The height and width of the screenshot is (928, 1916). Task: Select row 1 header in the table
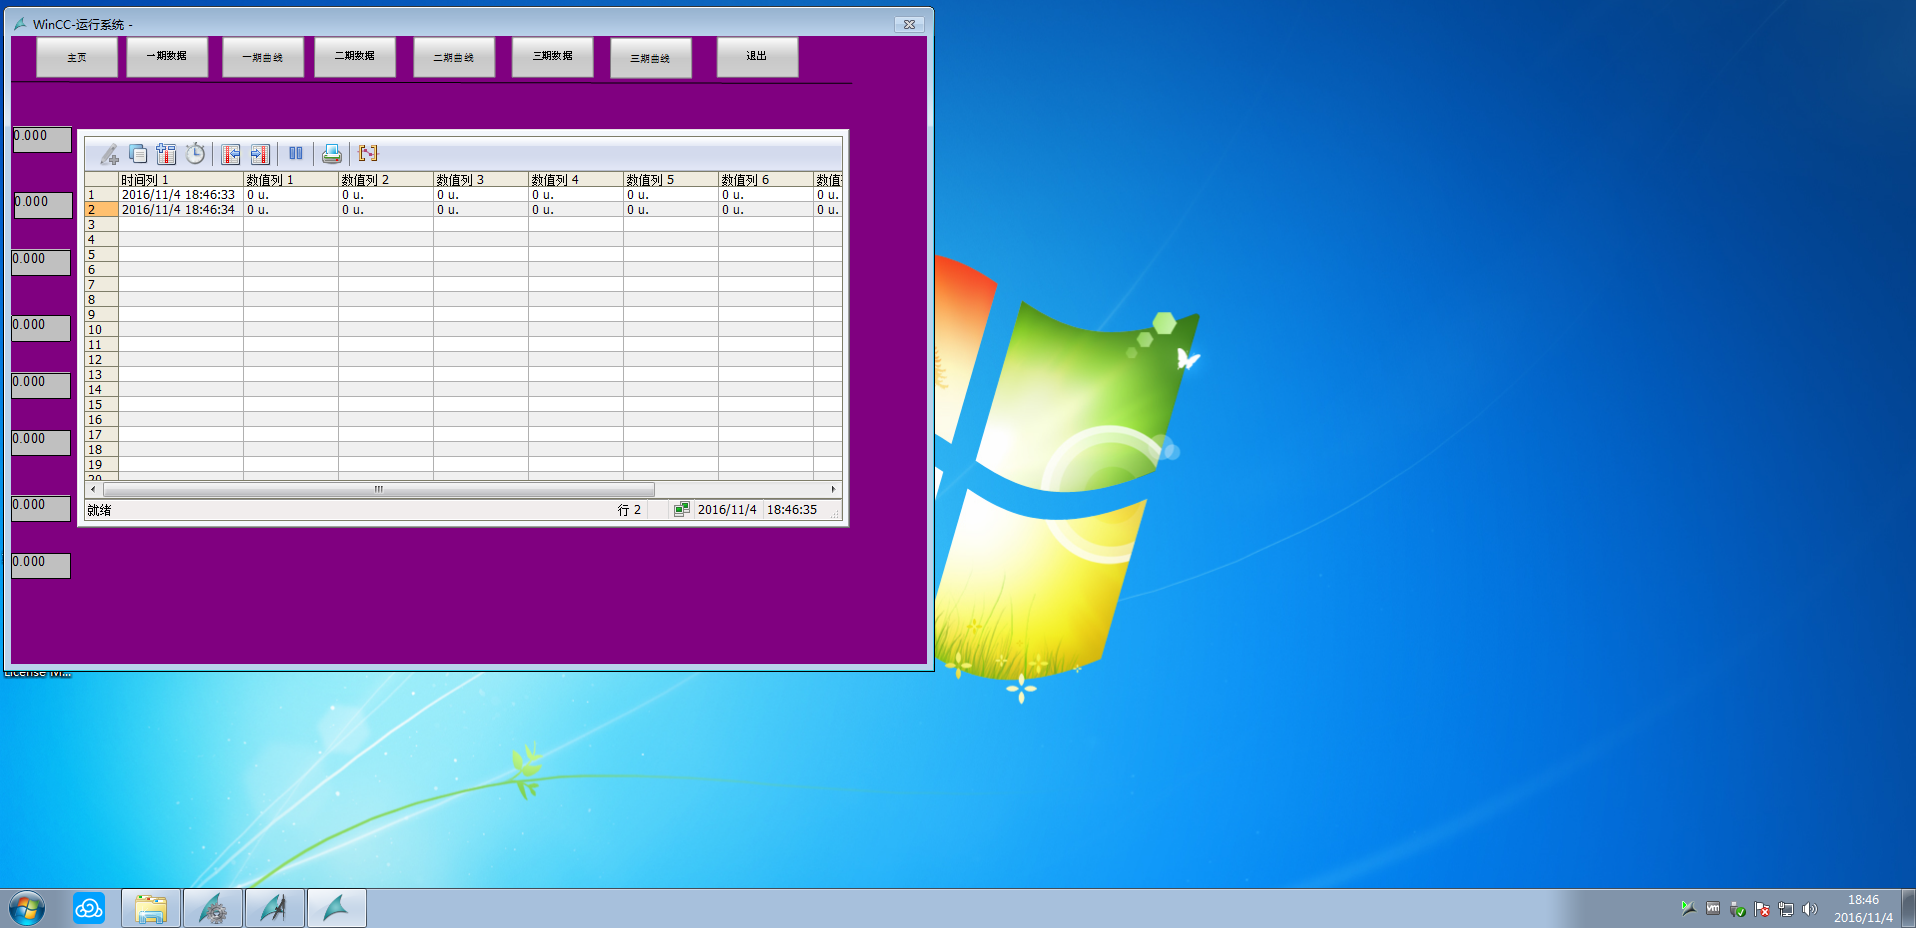tap(101, 195)
